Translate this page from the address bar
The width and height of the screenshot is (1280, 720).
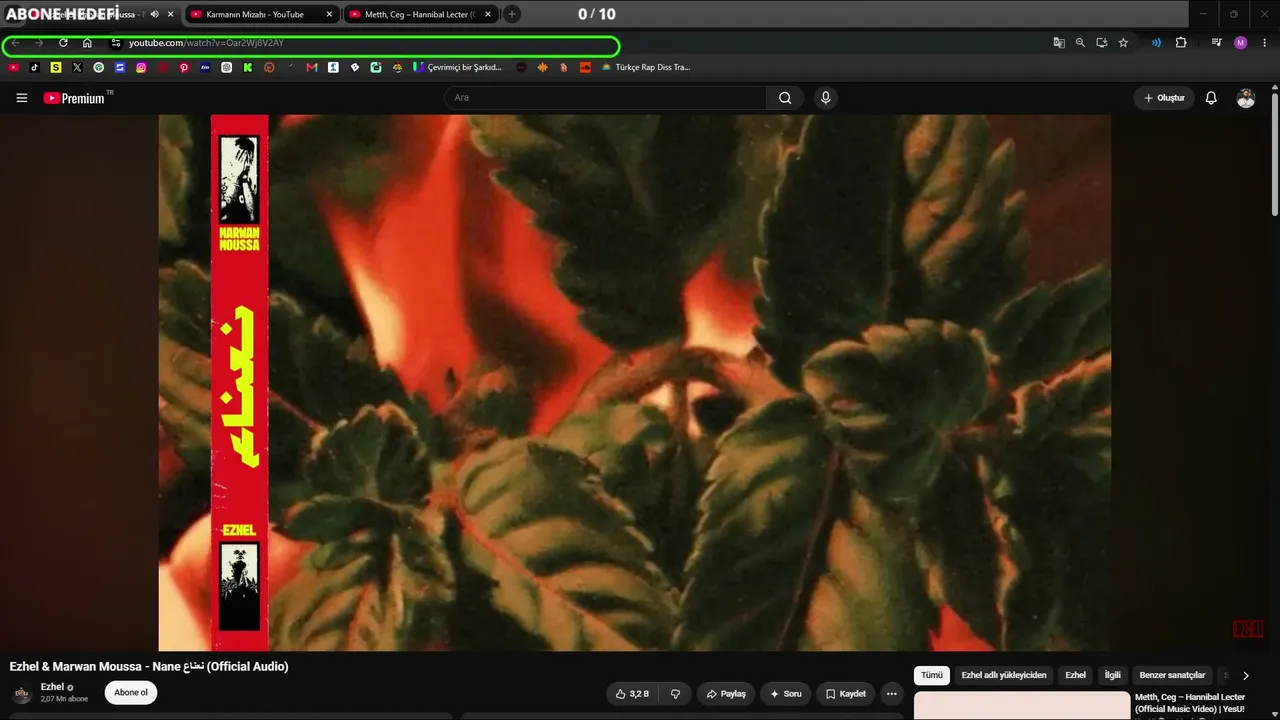(1059, 43)
